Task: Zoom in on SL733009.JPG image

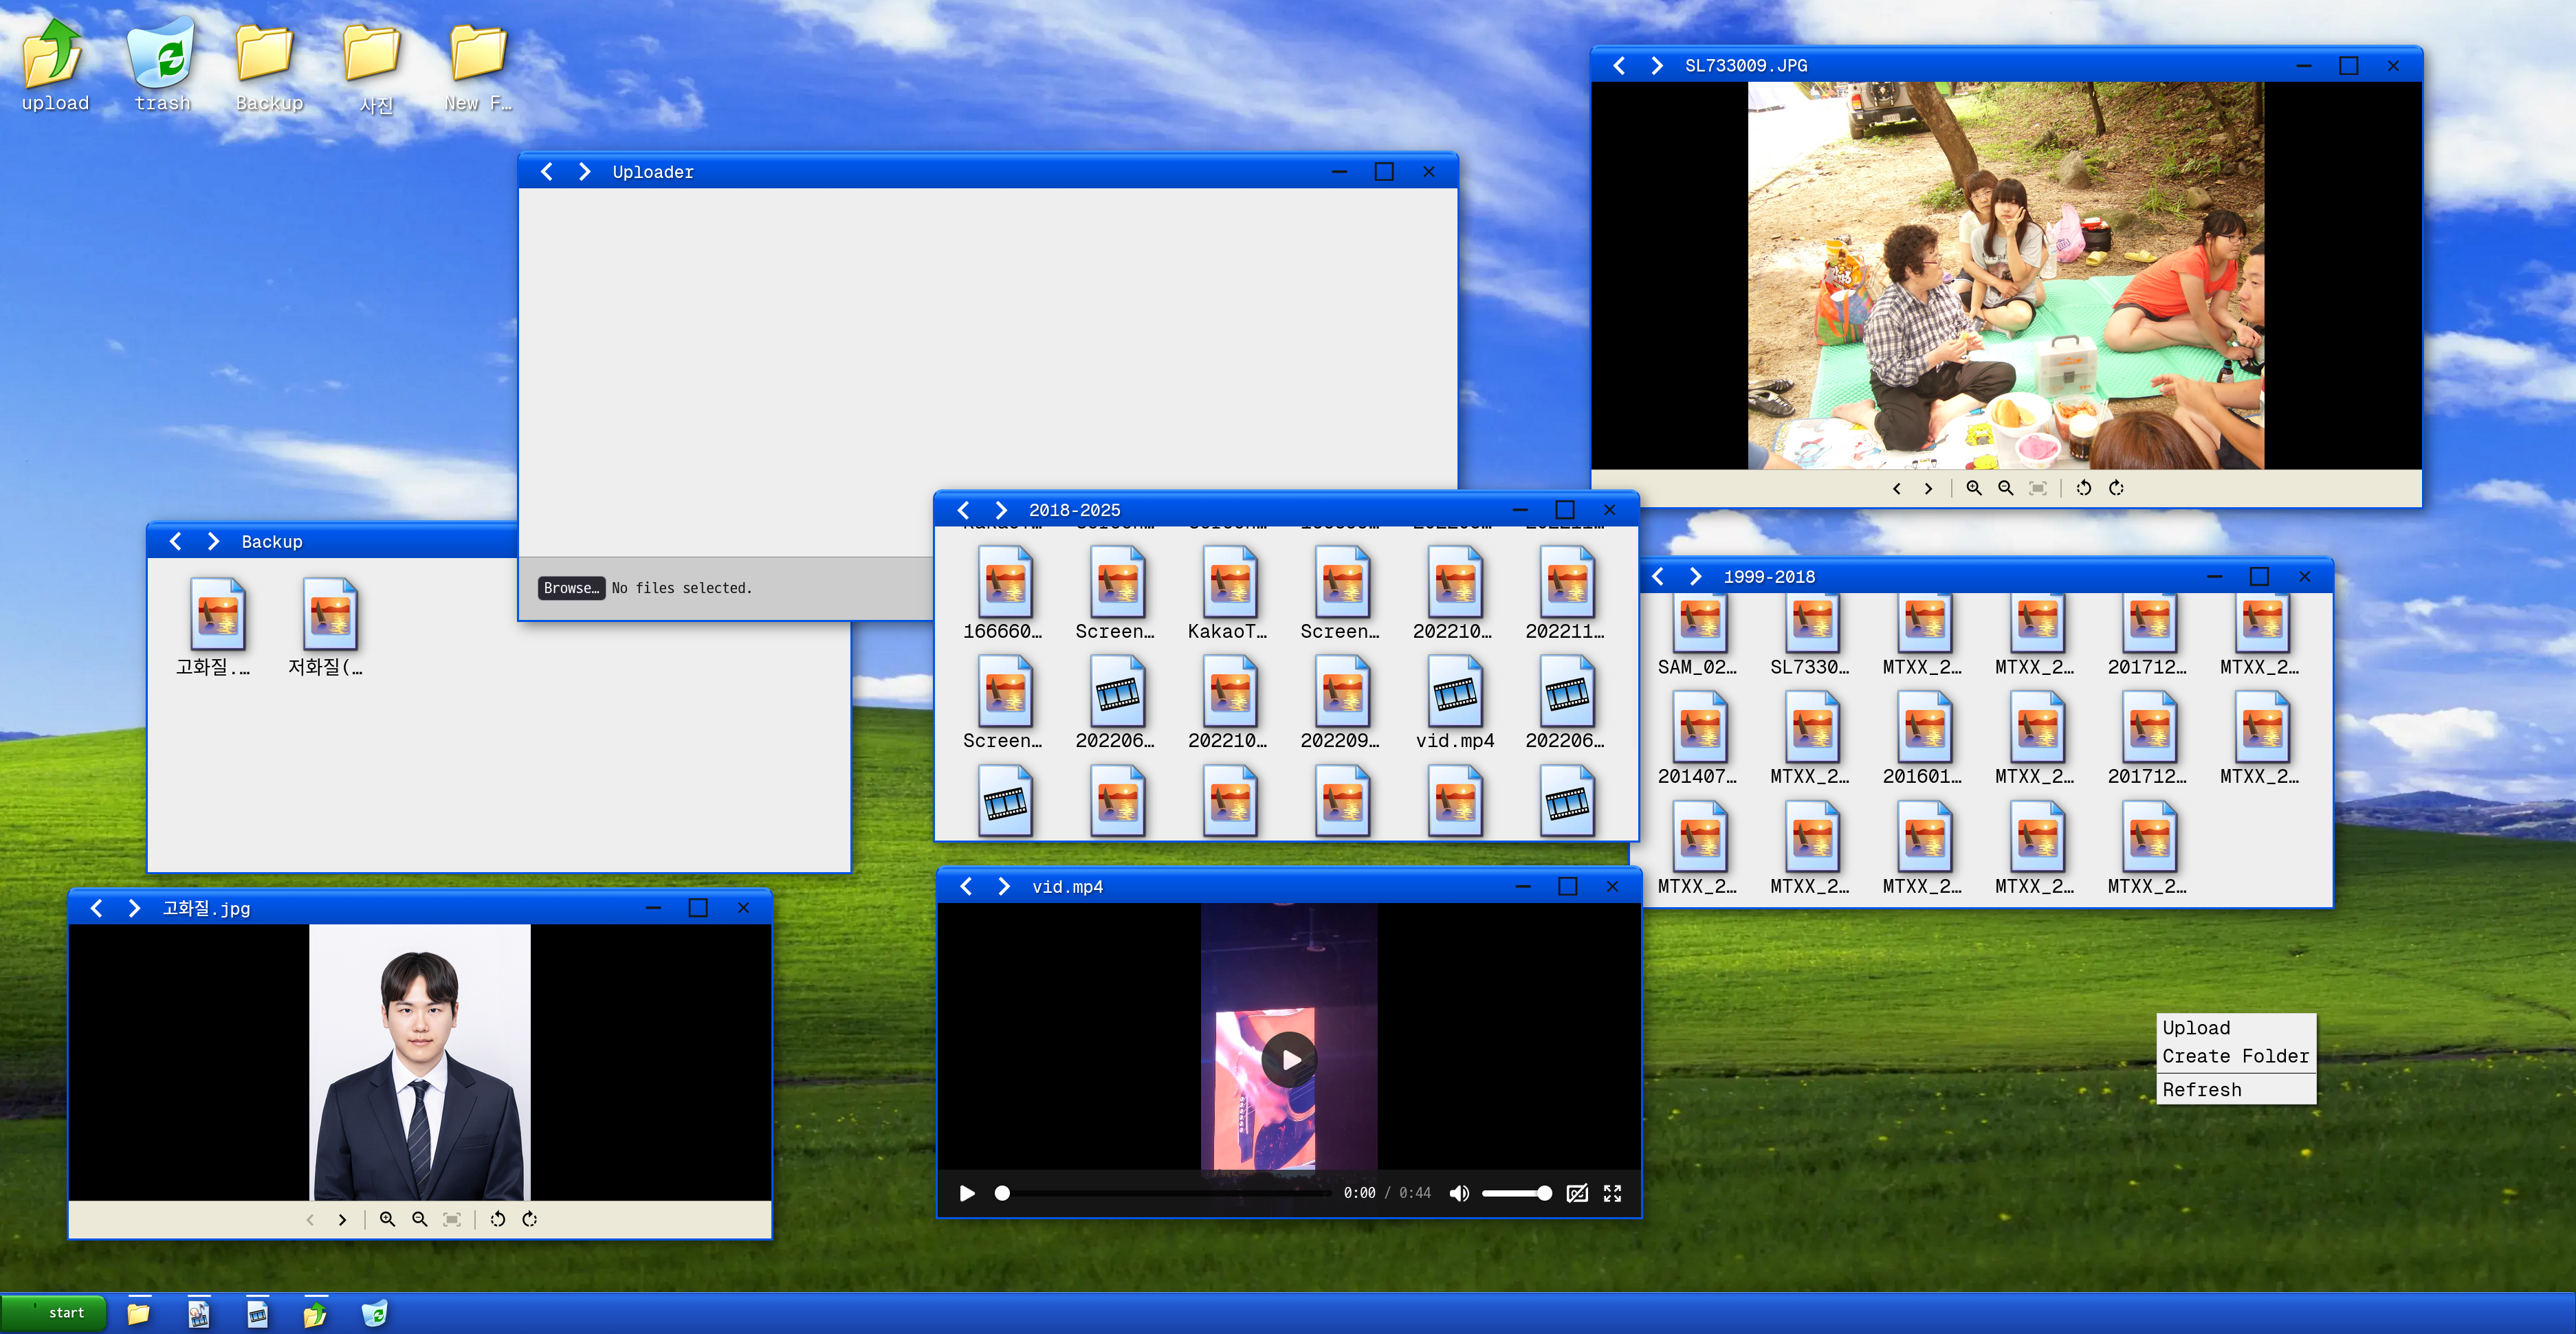Action: coord(1973,488)
